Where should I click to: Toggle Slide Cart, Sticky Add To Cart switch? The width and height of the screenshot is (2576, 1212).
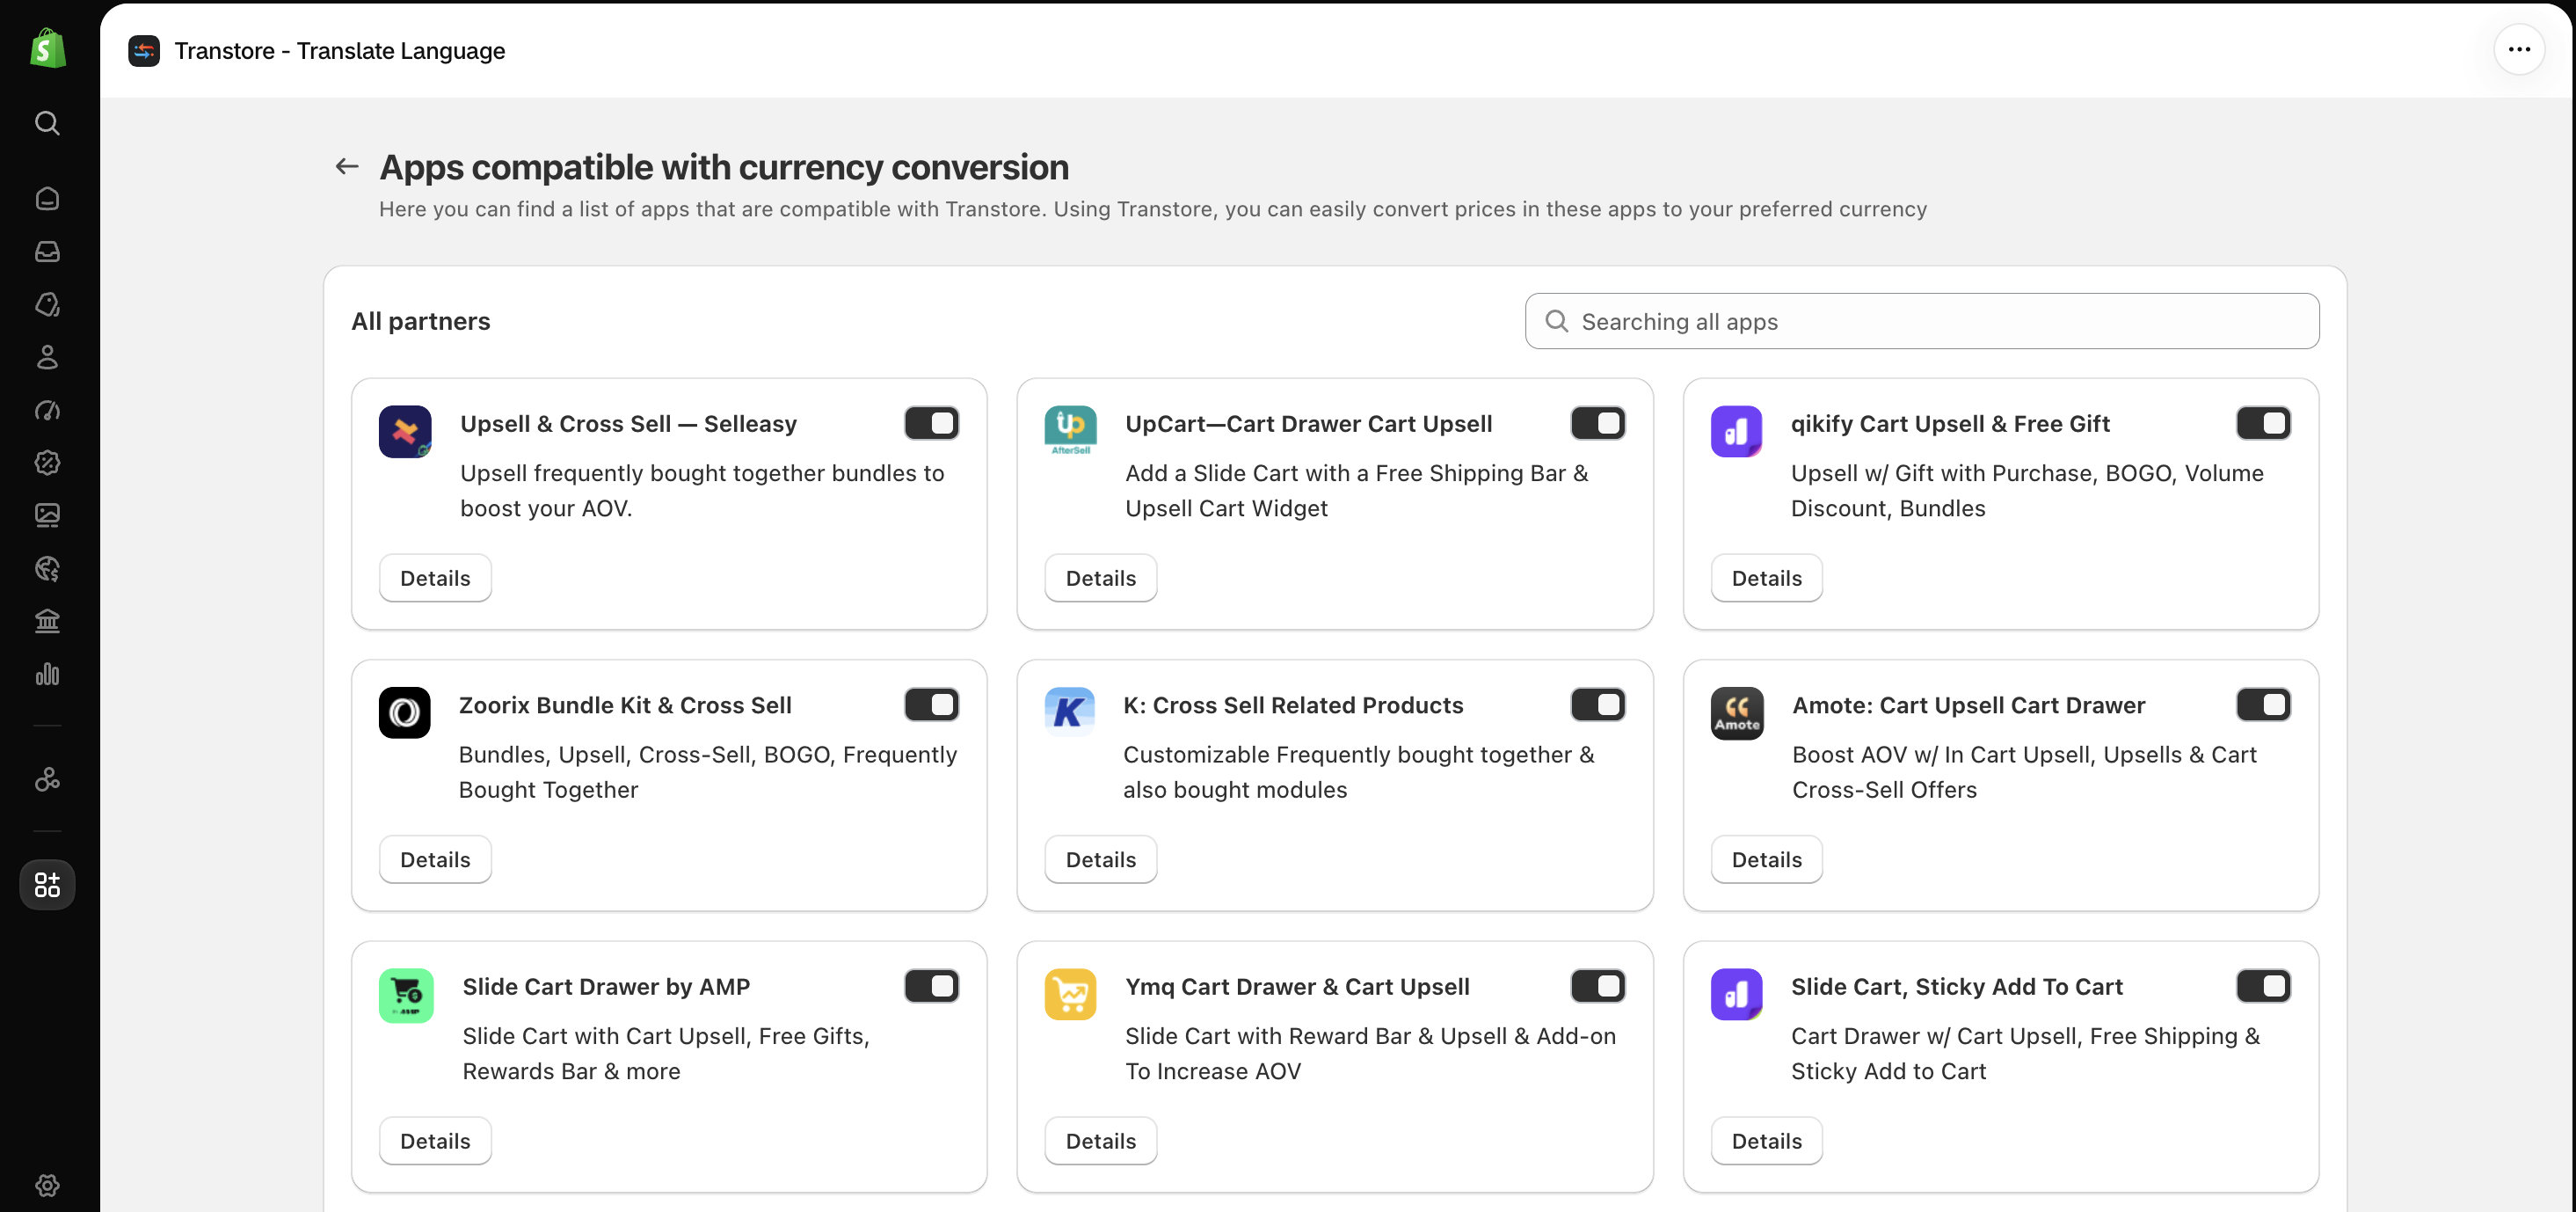[x=2263, y=986]
